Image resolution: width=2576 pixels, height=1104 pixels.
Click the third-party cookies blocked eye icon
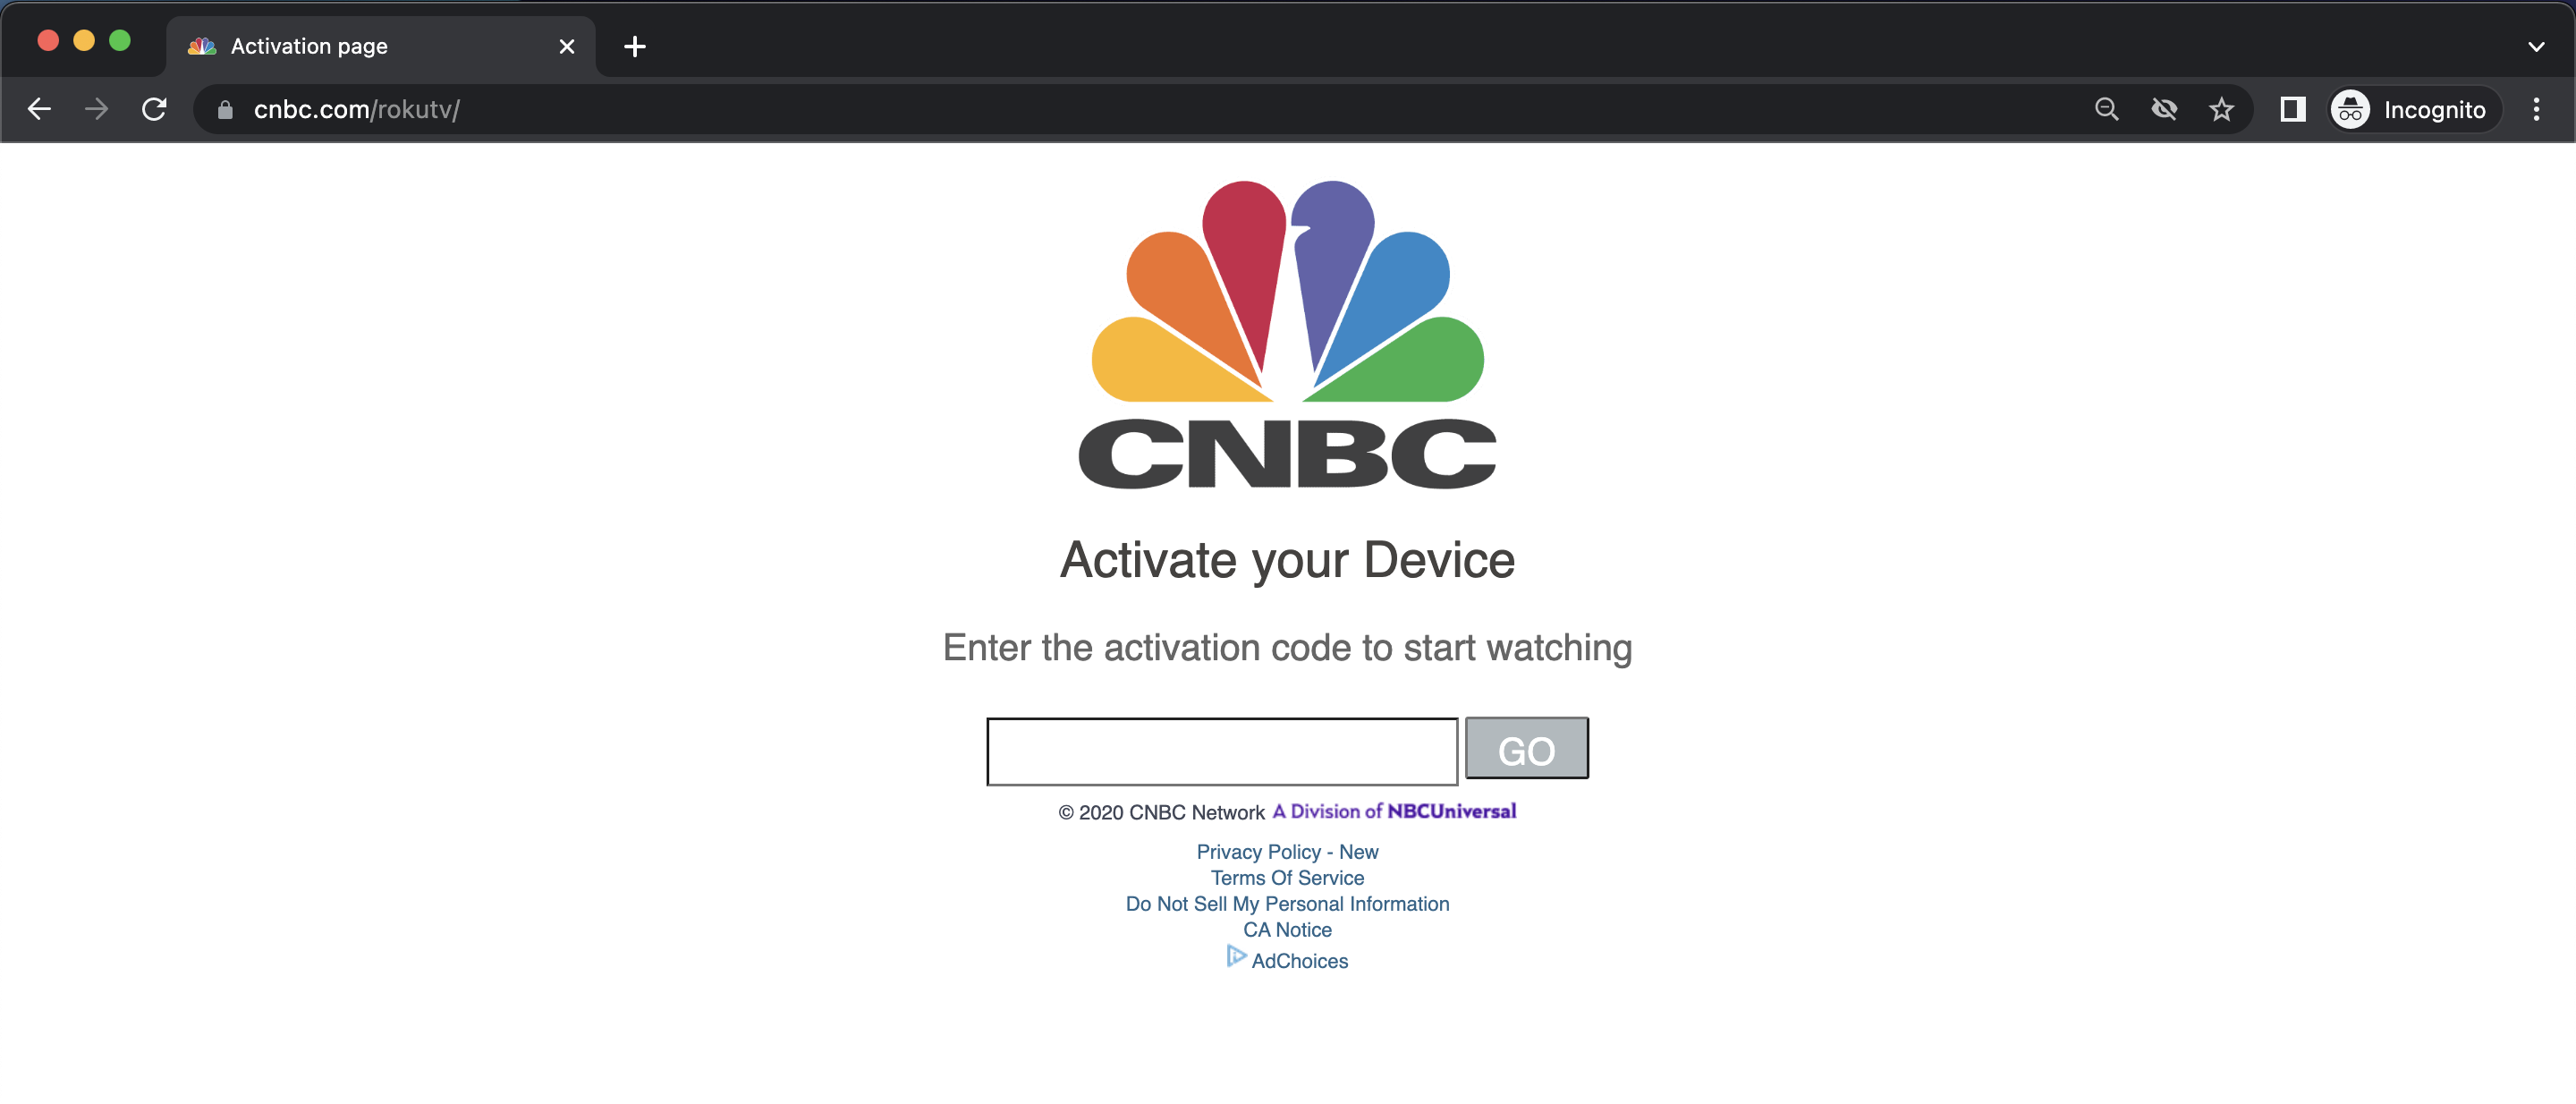(2164, 109)
